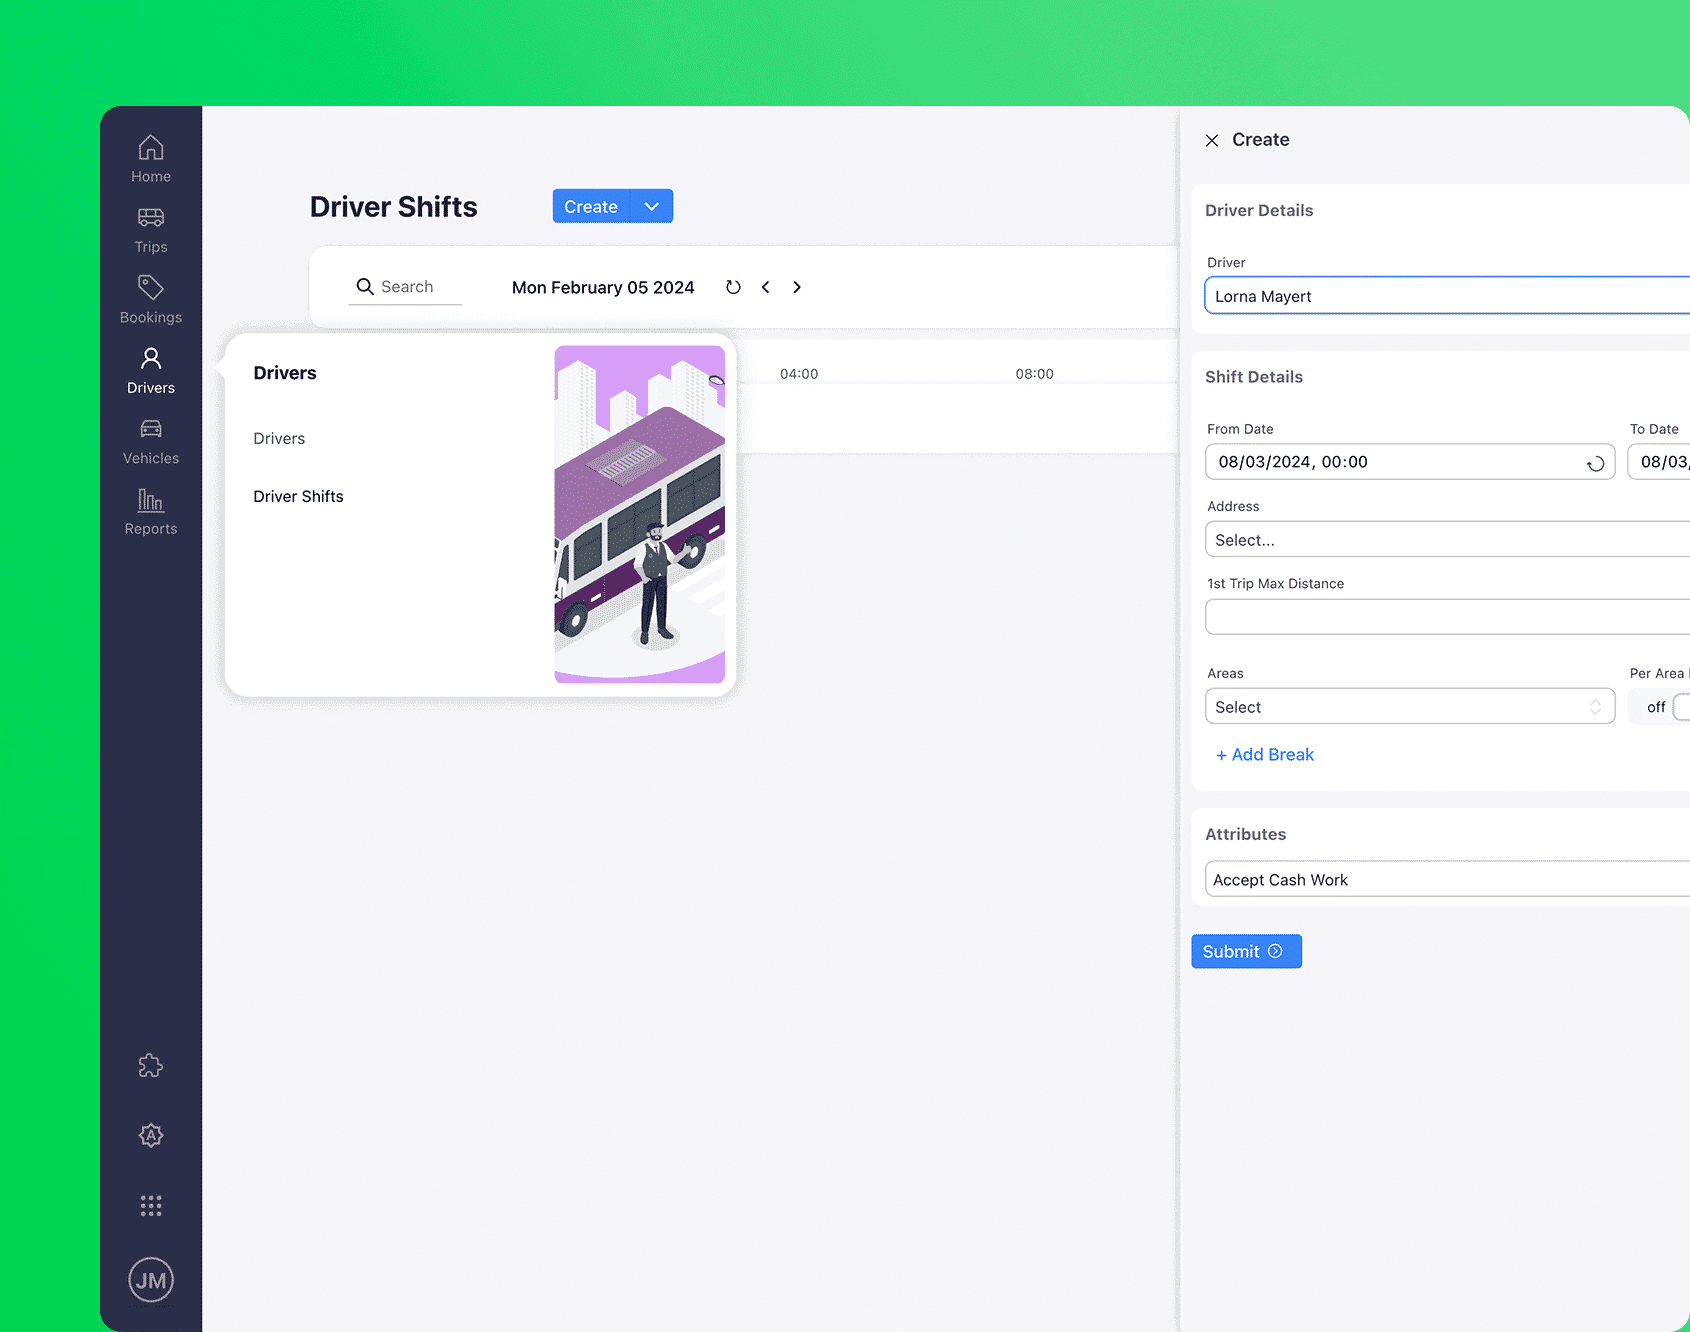
Task: Click the From Date input
Action: pos(1410,462)
